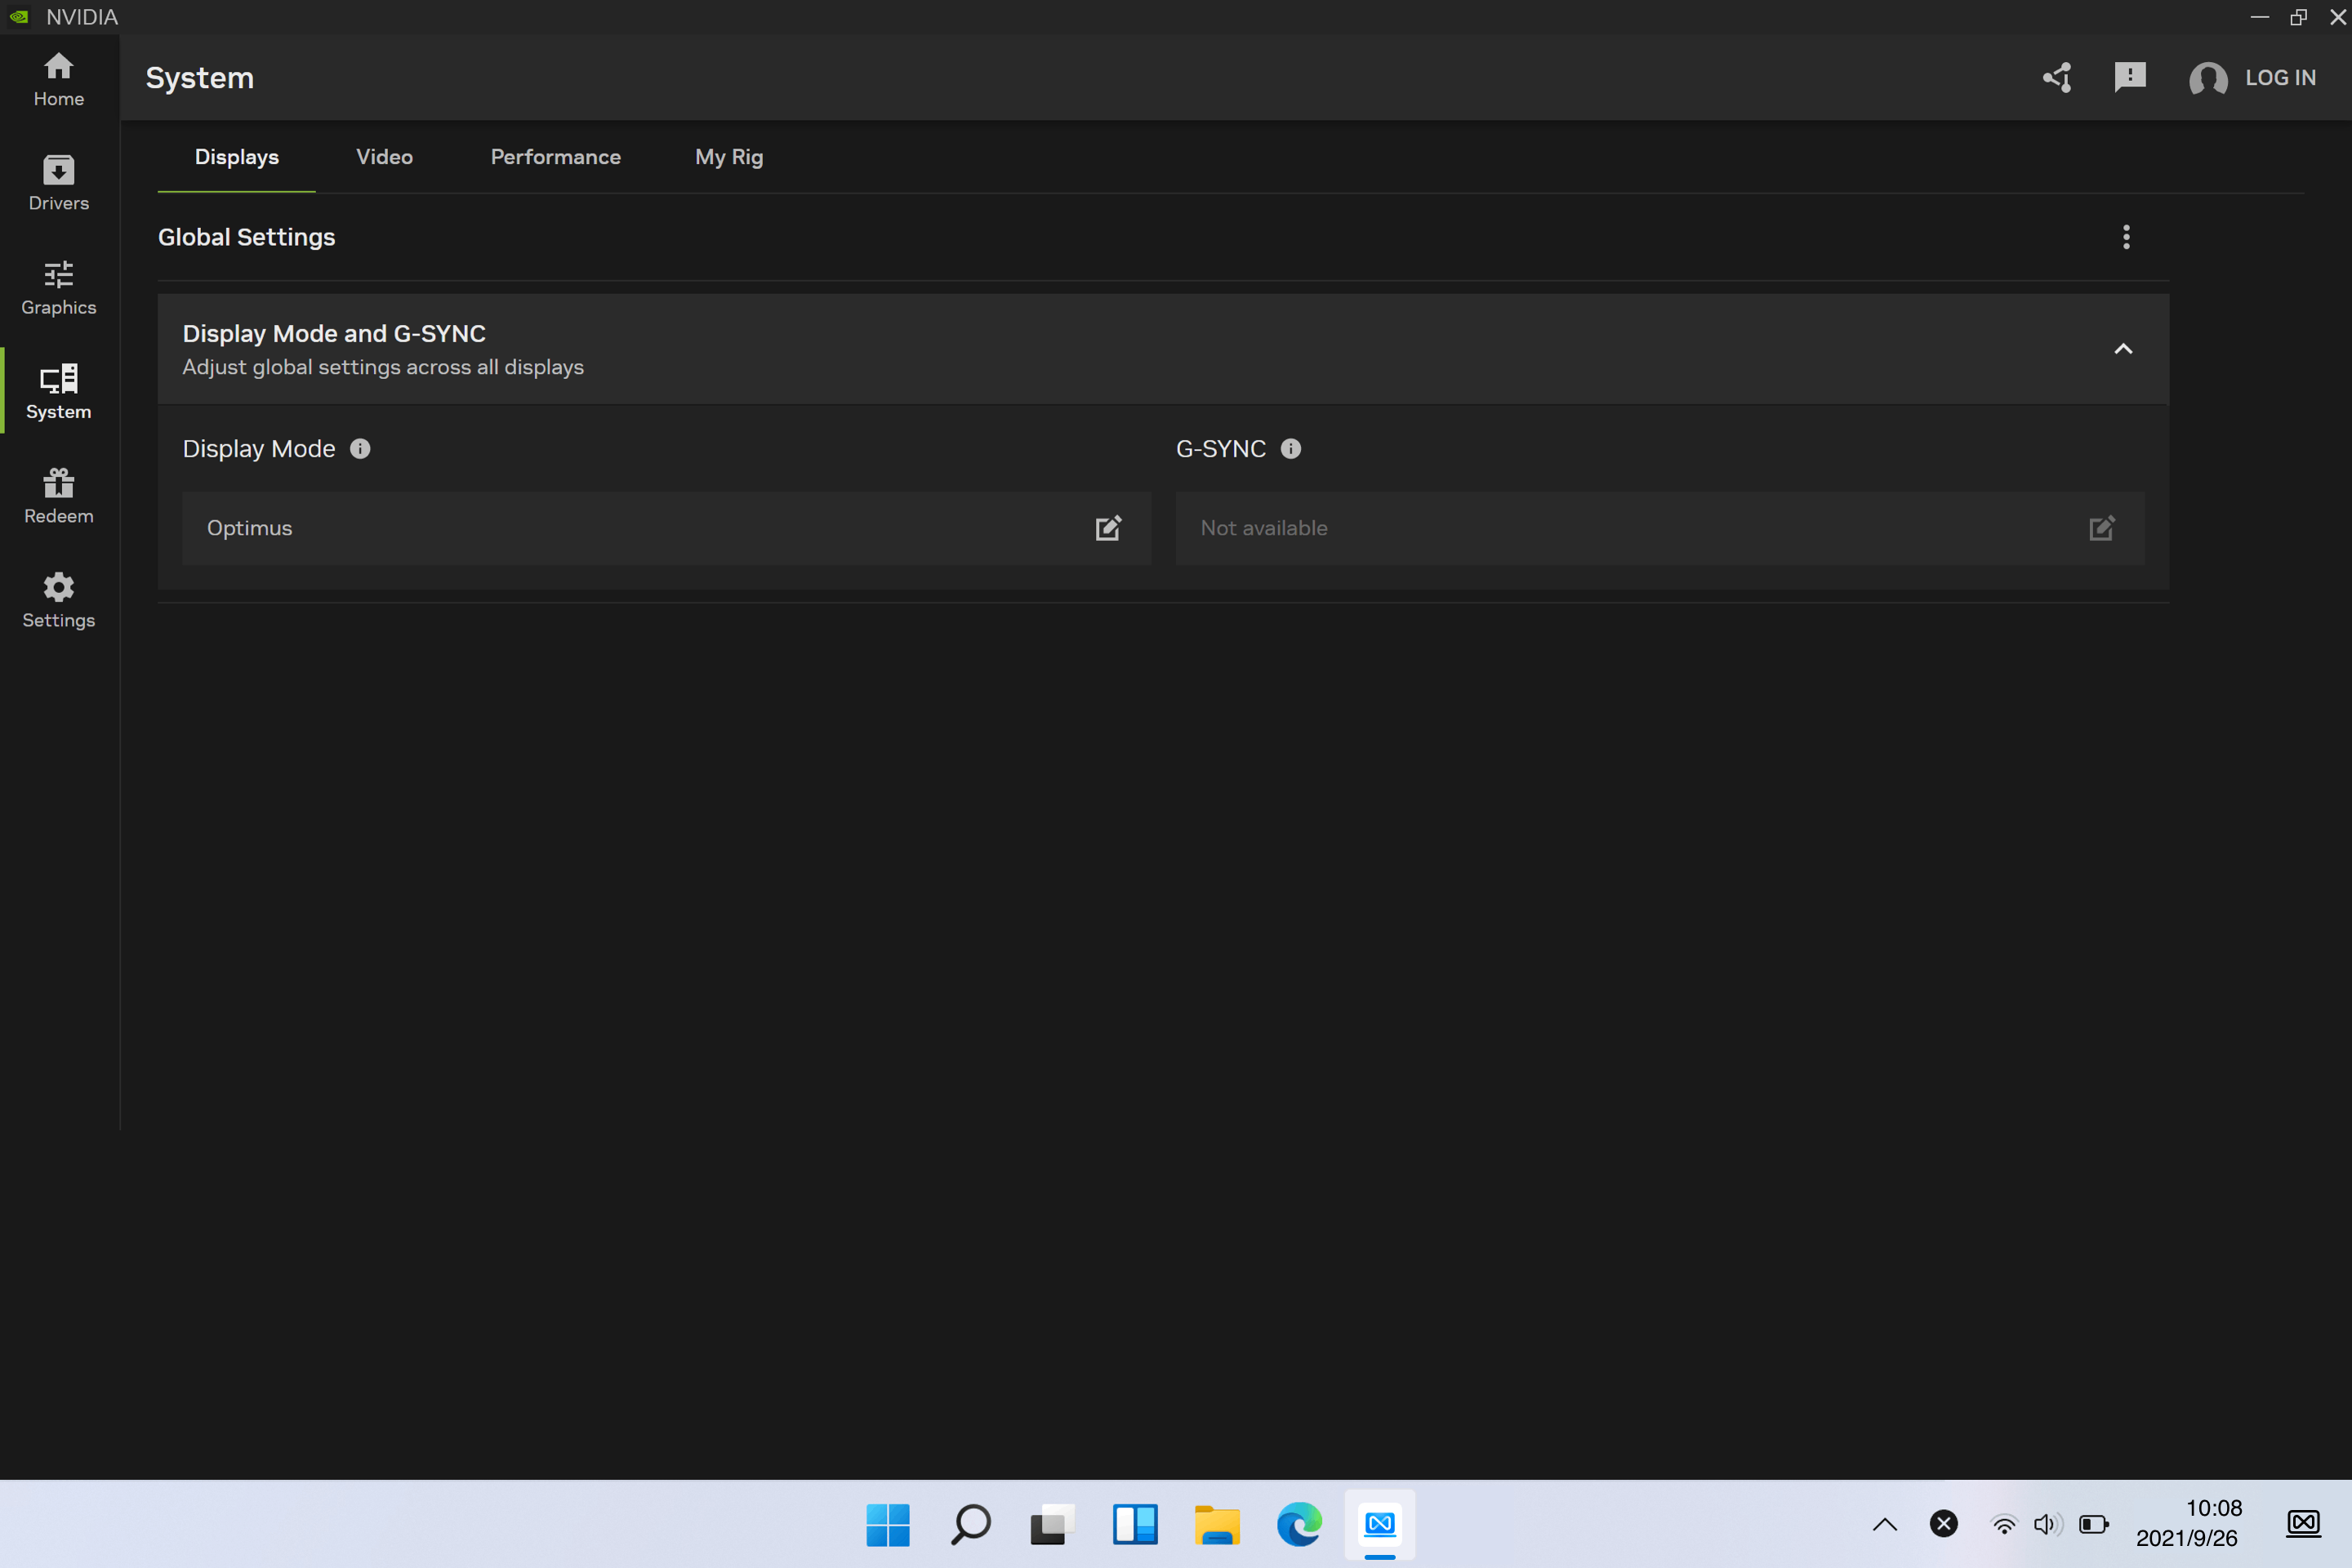Show hidden system tray icons

pos(1885,1524)
